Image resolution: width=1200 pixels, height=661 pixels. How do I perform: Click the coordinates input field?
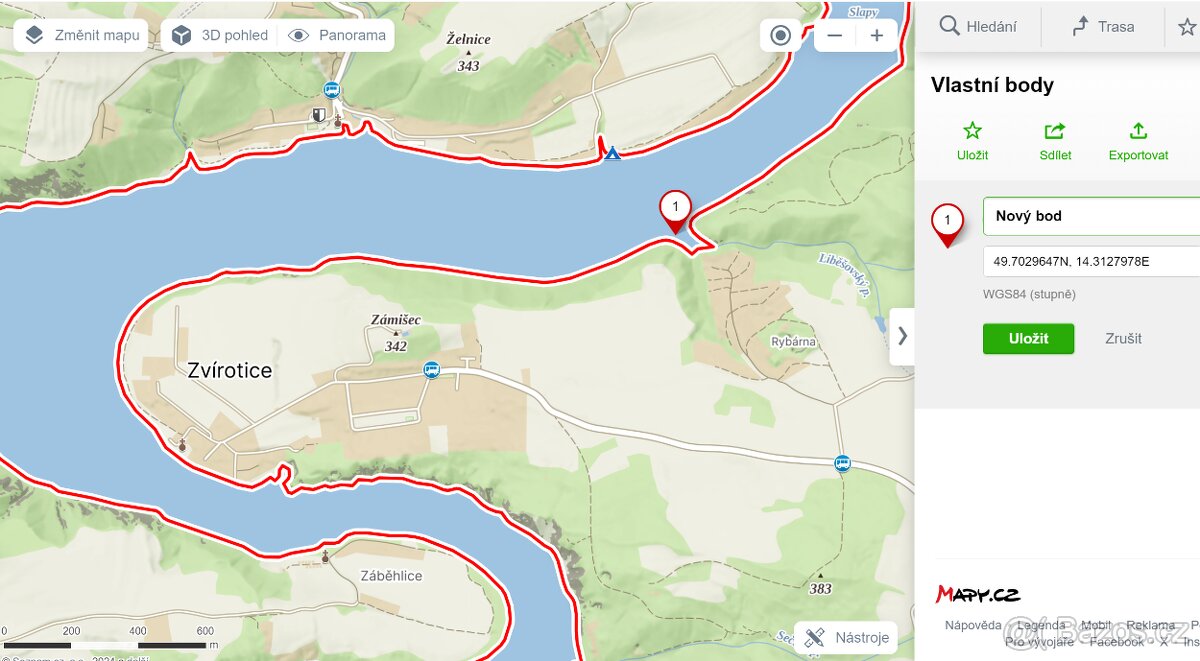pos(1092,261)
